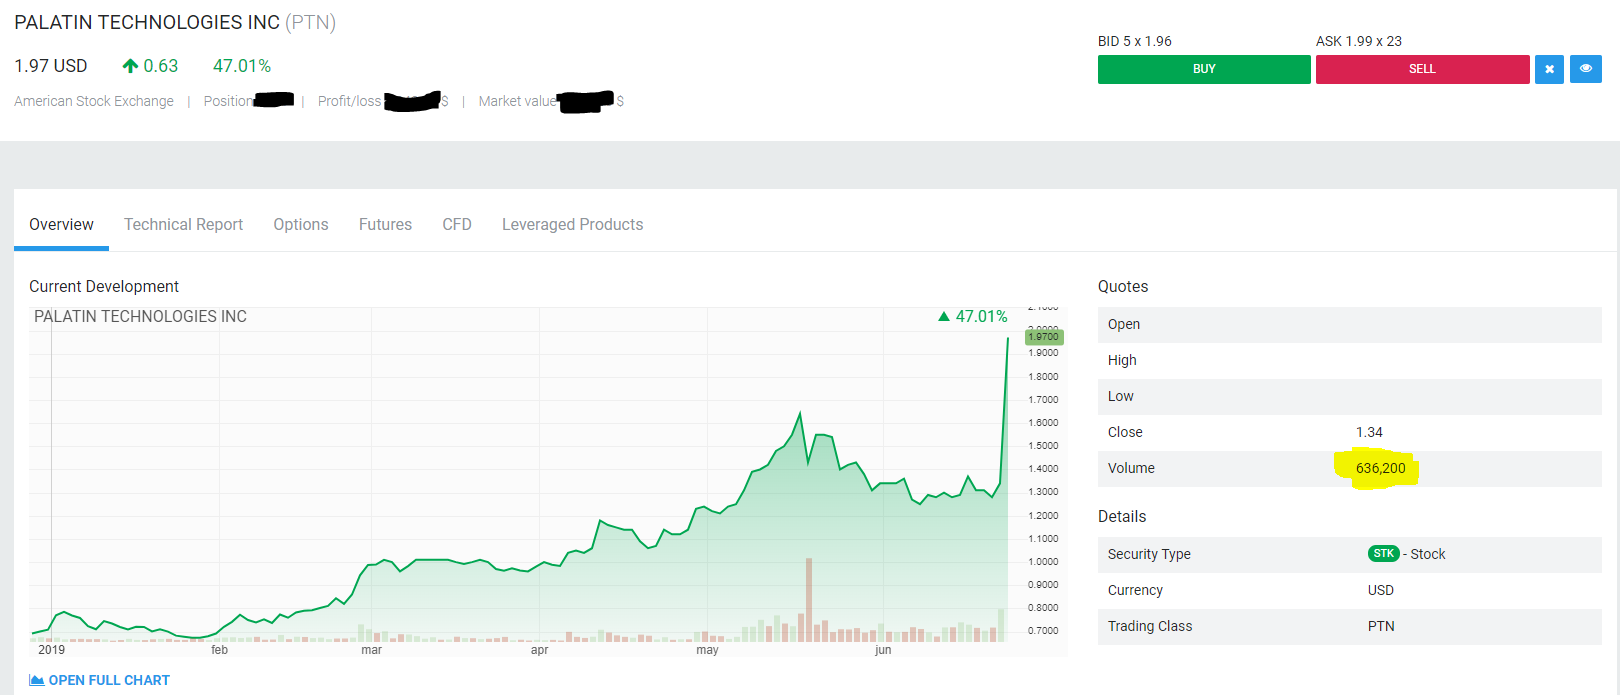Viewport: 1620px width, 695px height.
Task: Toggle the blue eye watch icon
Action: (x=1586, y=69)
